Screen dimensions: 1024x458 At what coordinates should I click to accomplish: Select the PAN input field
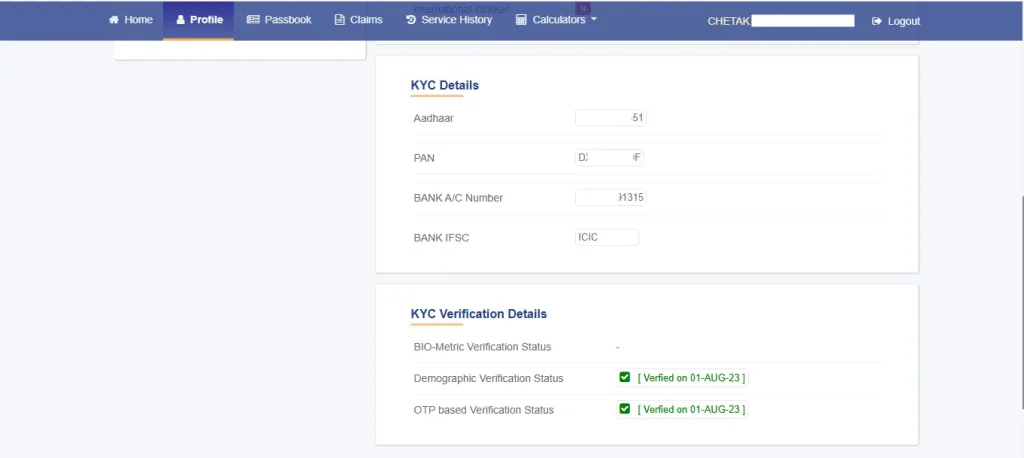(x=609, y=157)
